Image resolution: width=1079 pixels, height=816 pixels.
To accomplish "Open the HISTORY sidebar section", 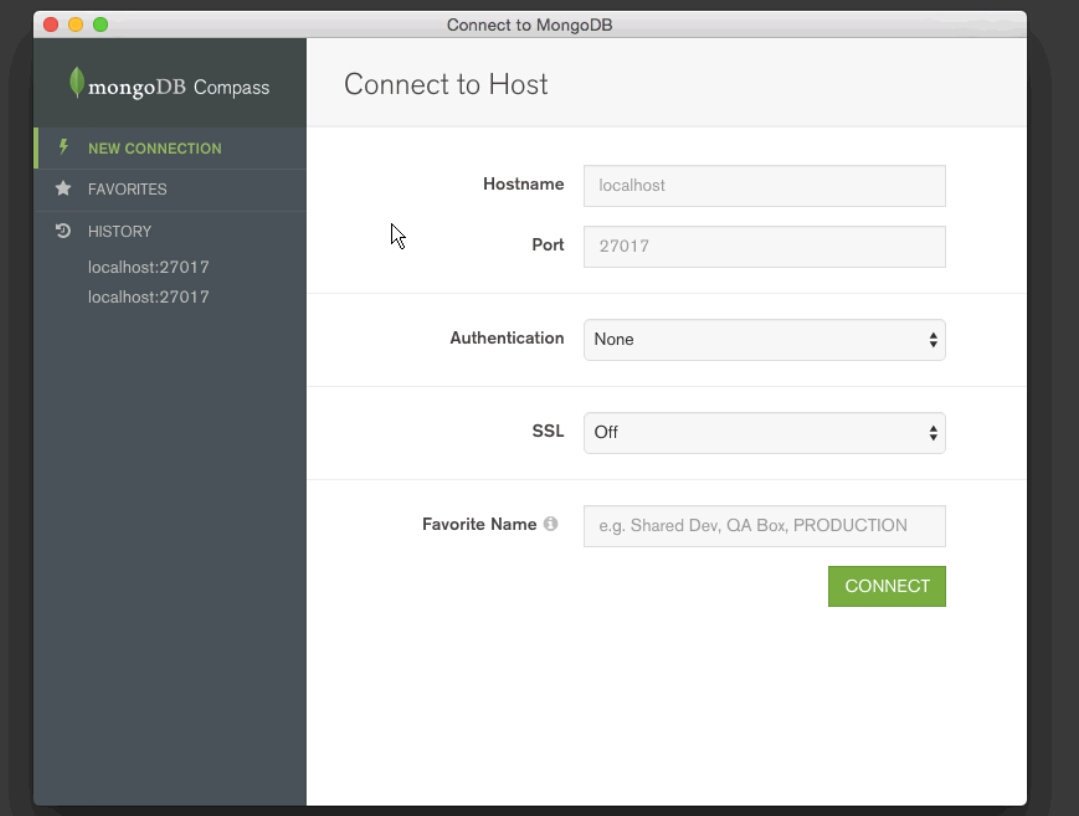I will (170, 231).
